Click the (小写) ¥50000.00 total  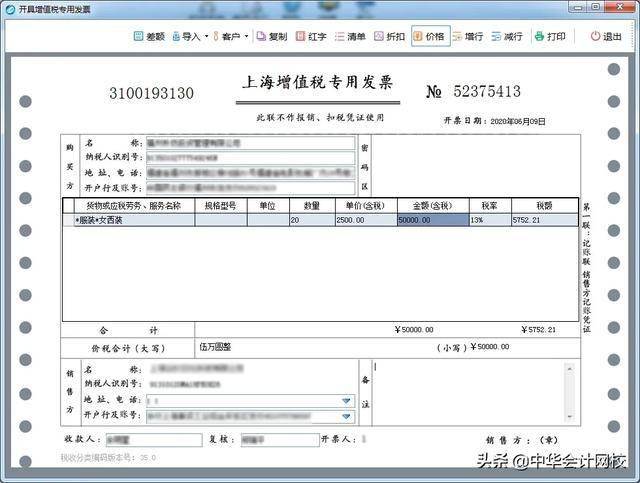[489, 347]
